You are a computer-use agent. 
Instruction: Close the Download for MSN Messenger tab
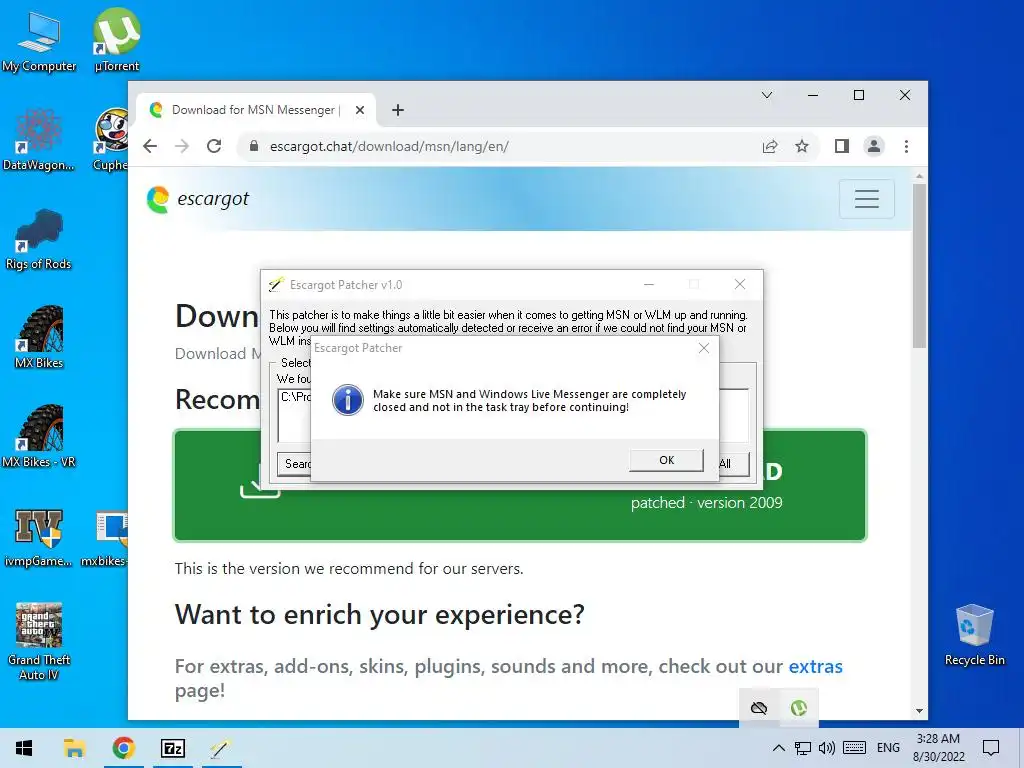360,110
